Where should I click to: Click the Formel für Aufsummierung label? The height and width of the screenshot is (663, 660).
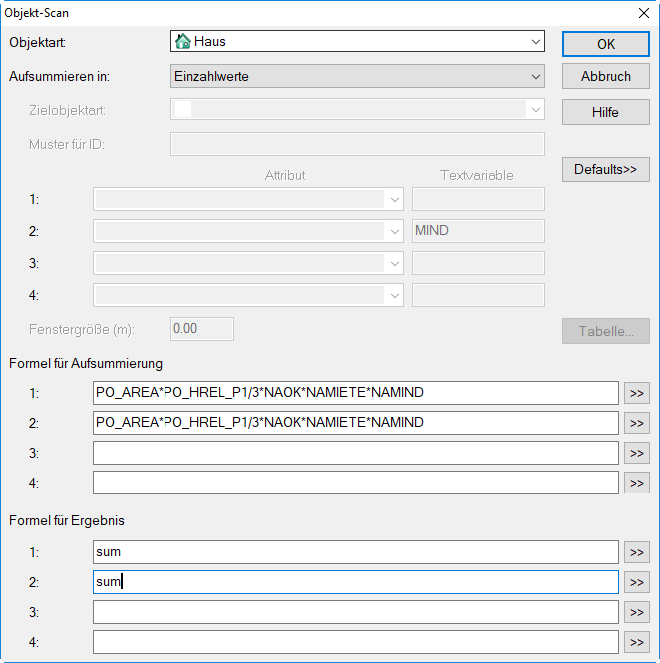click(x=86, y=364)
